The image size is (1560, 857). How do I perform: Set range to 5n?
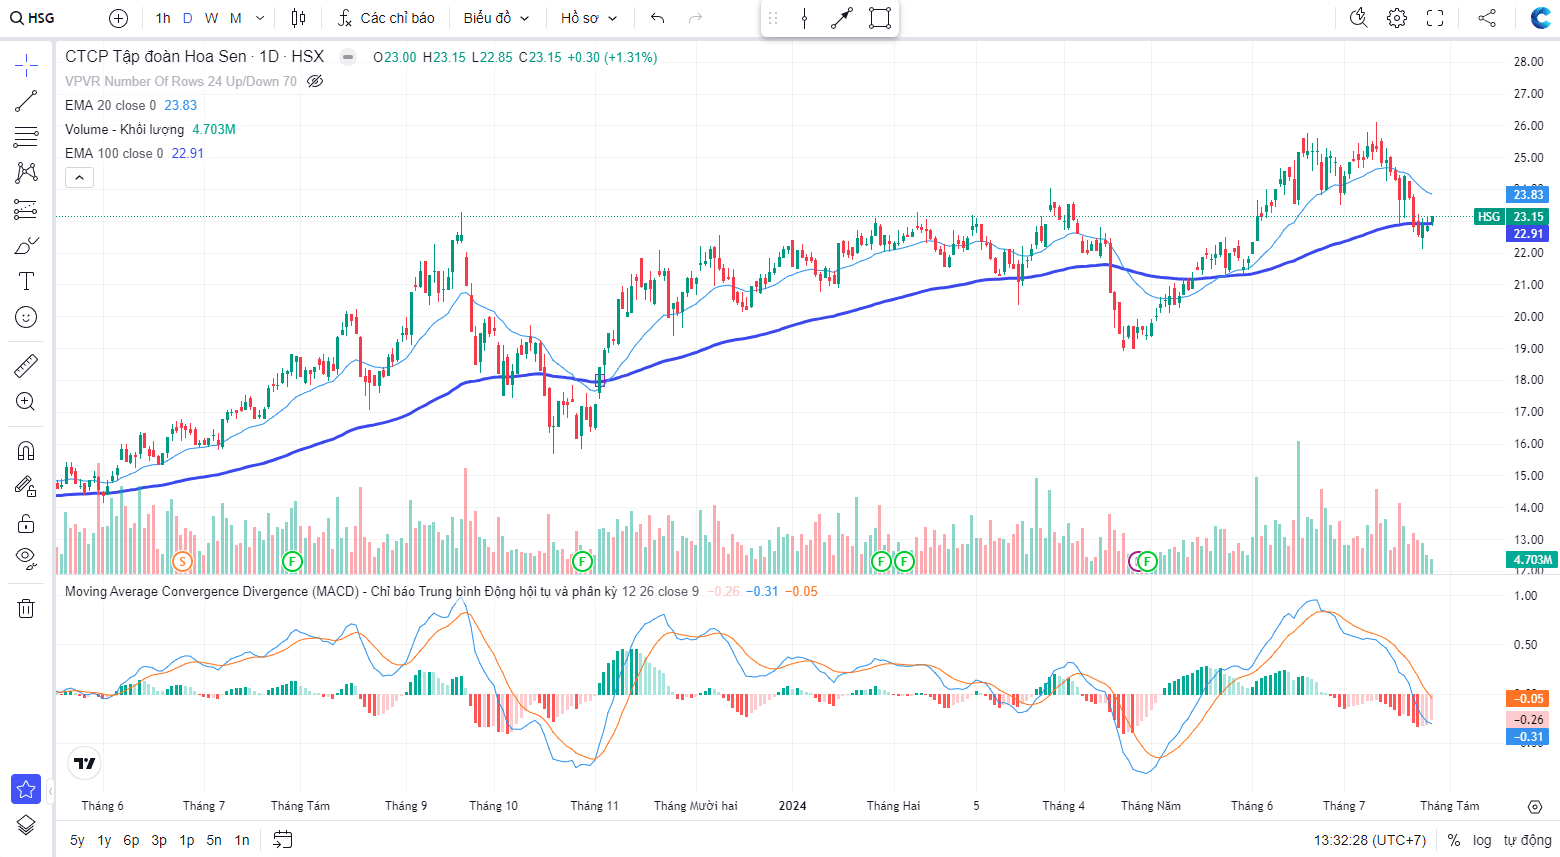[x=214, y=840]
